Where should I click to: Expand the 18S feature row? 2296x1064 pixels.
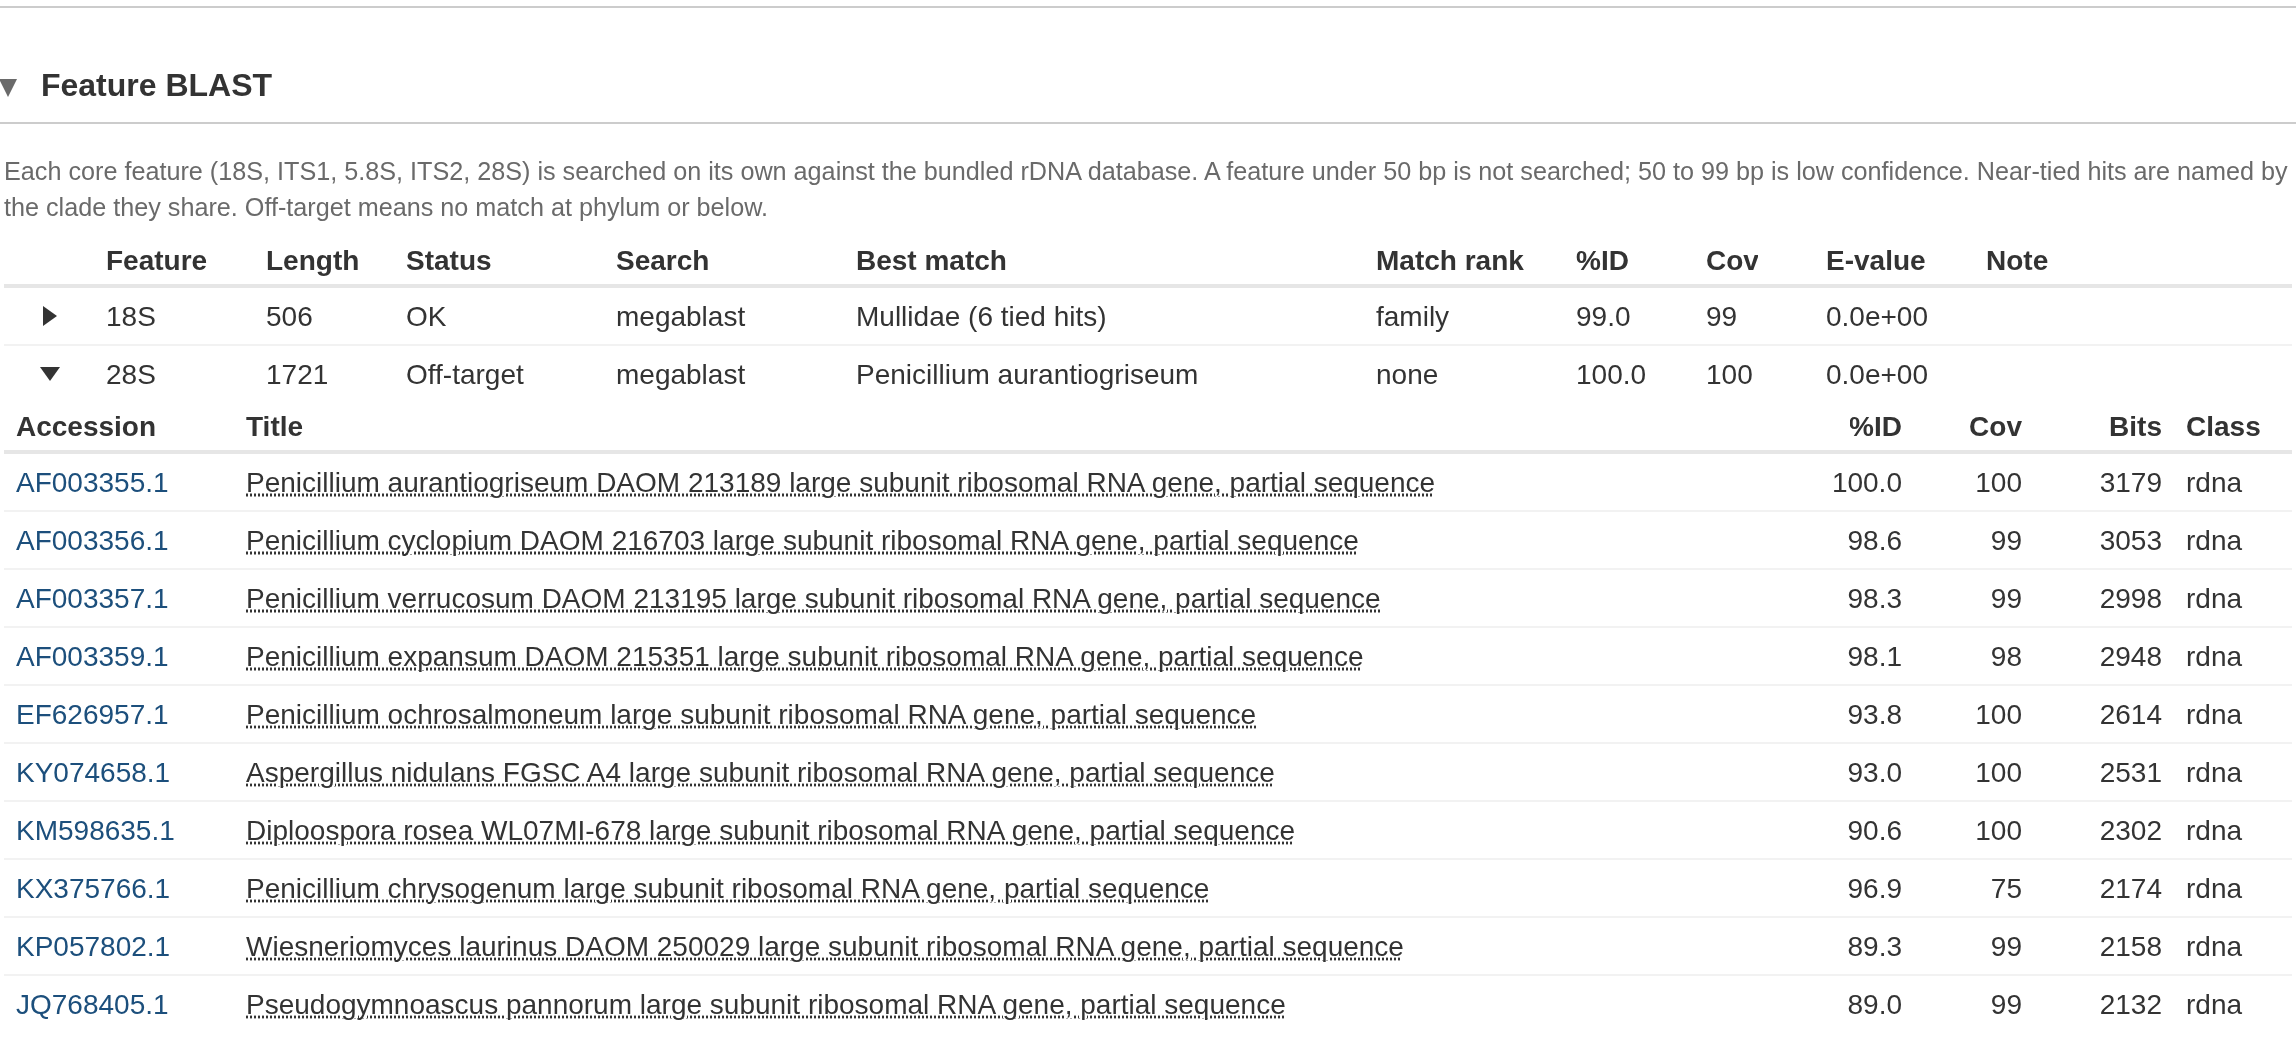click(x=50, y=317)
